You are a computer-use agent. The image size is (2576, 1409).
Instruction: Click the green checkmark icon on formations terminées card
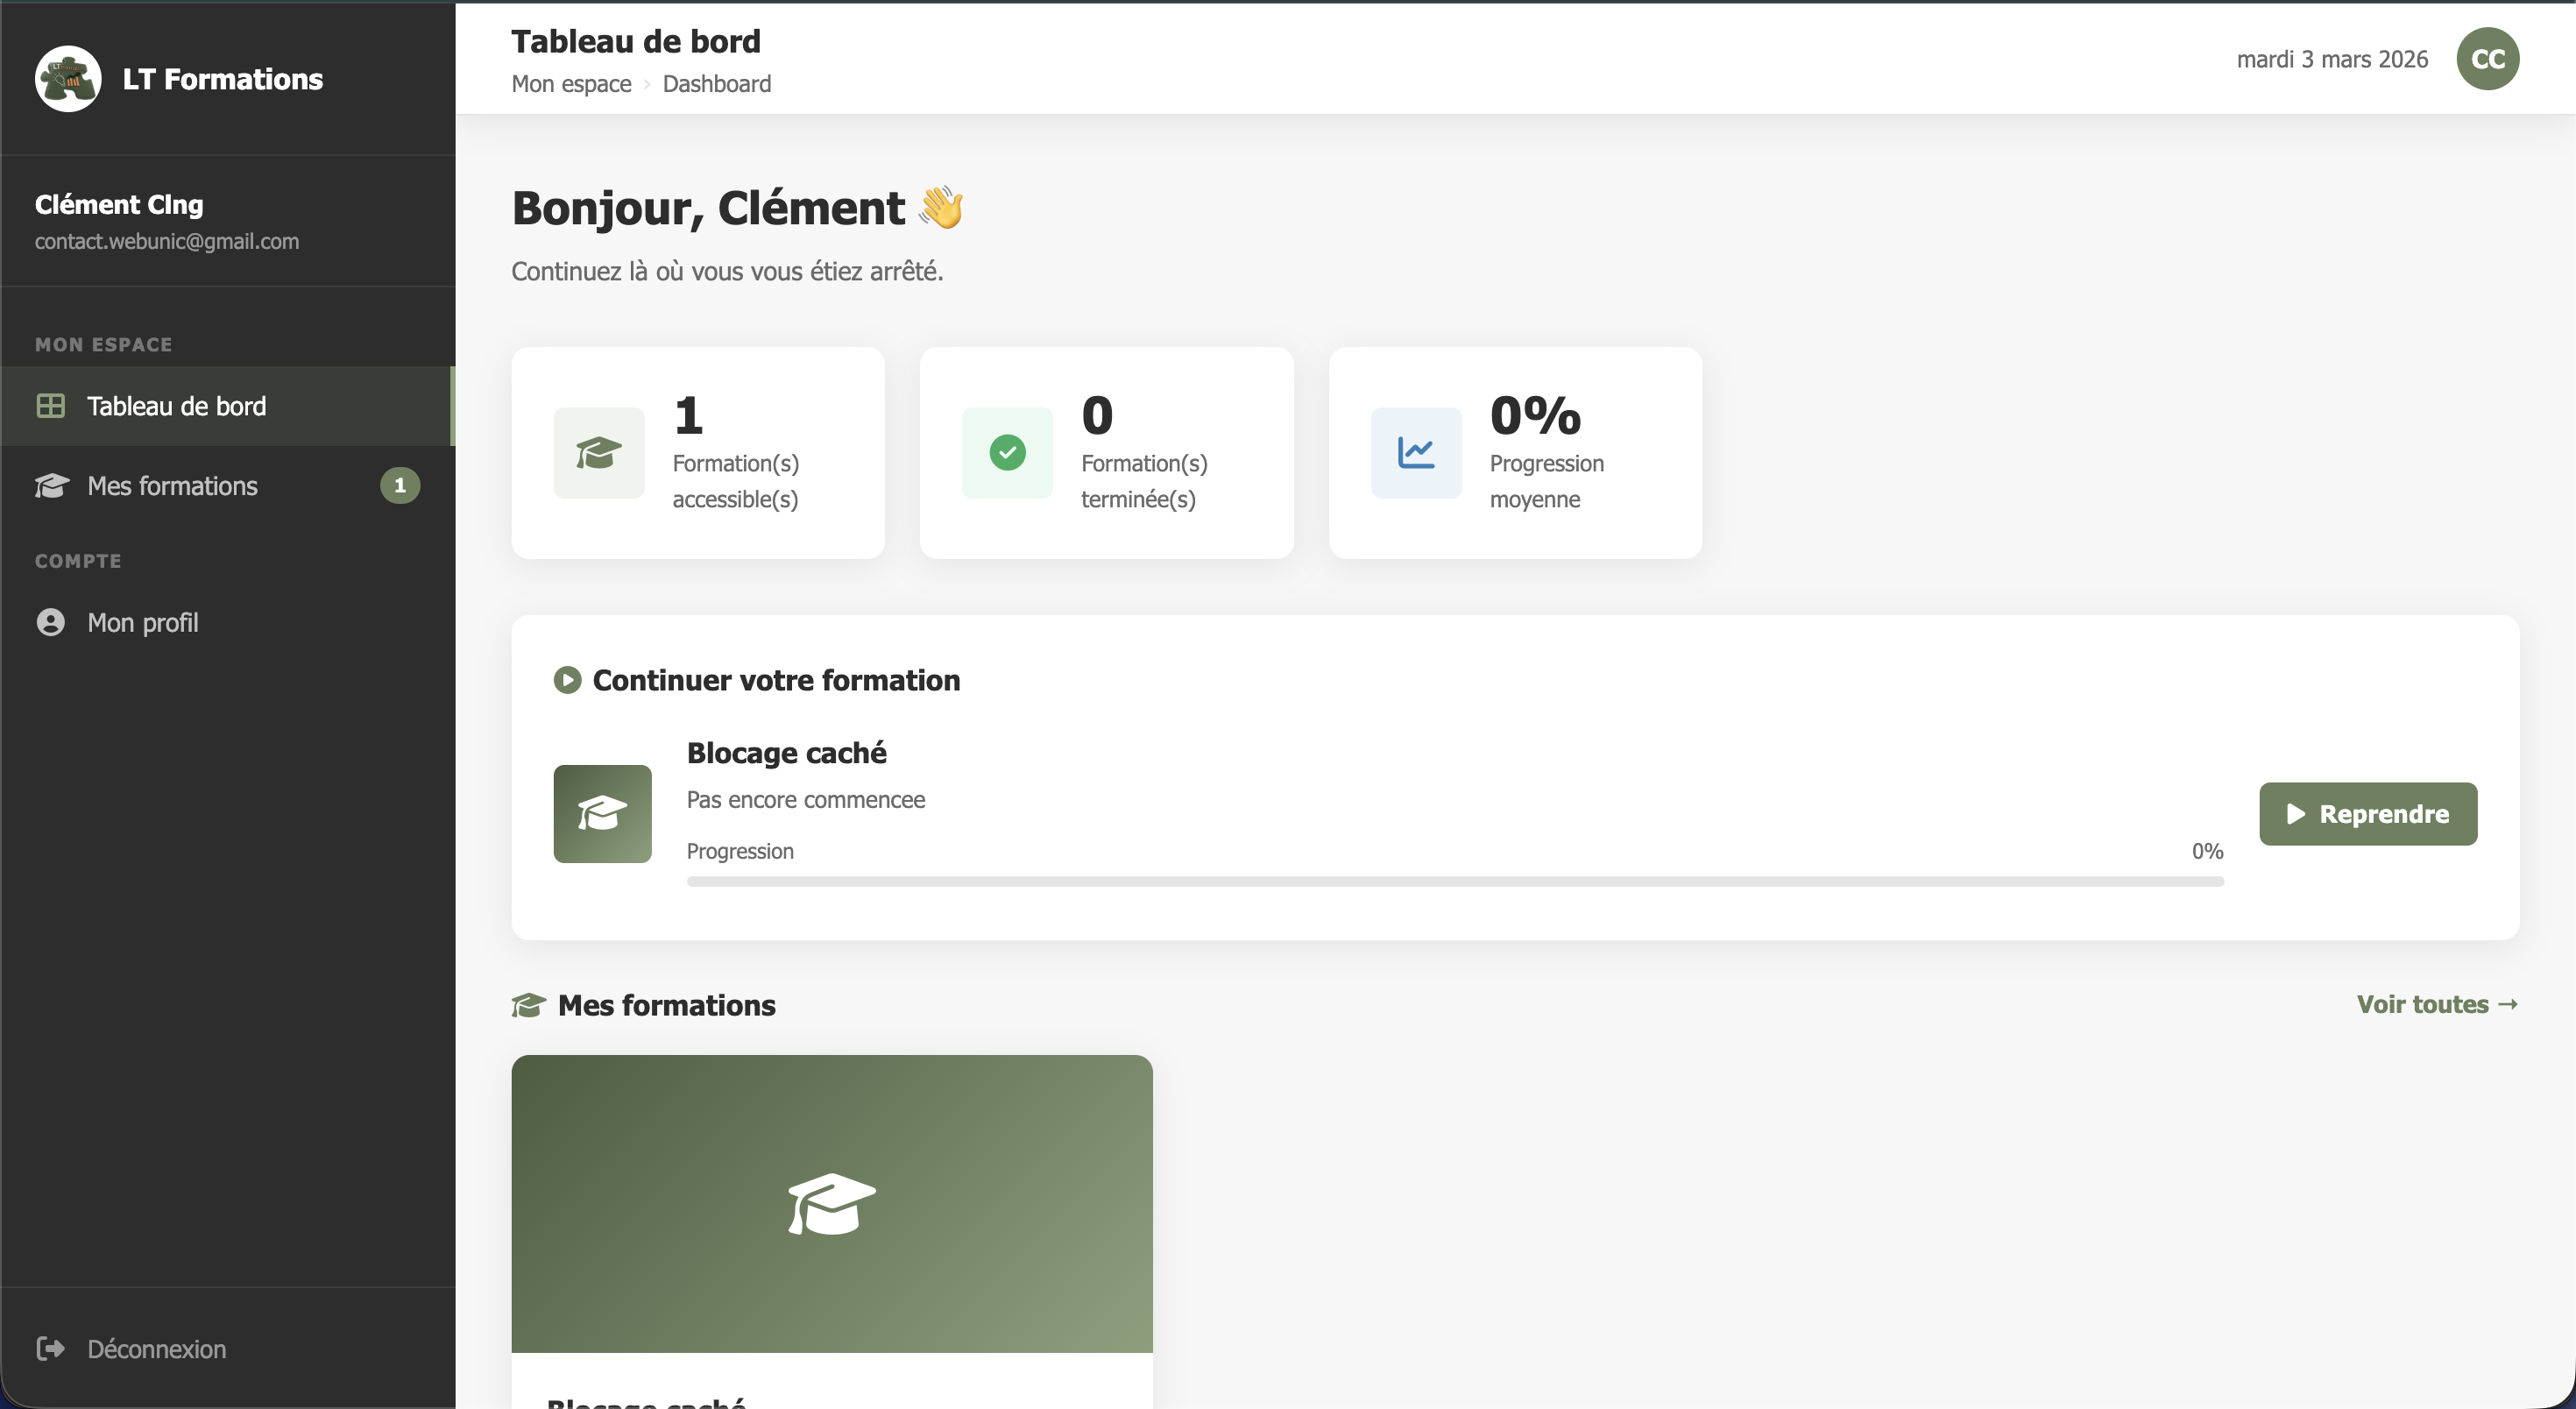point(1007,453)
